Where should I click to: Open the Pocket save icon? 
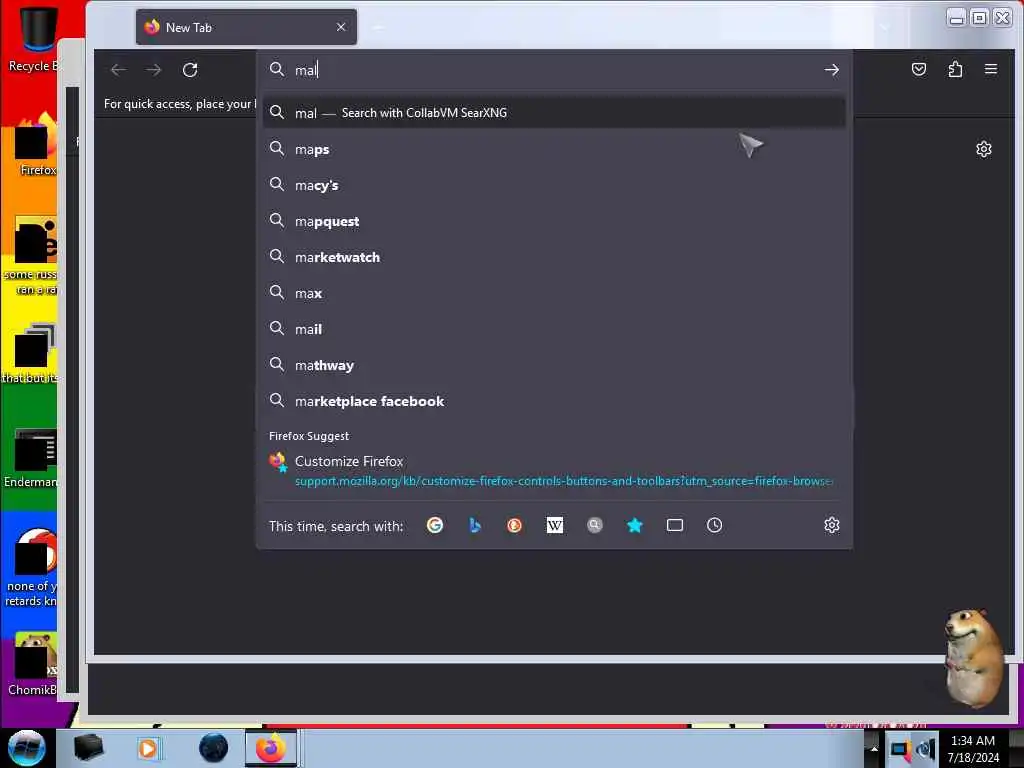(919, 69)
